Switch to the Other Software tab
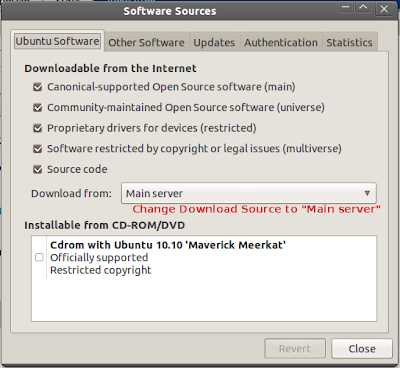The width and height of the screenshot is (400, 368). point(146,42)
